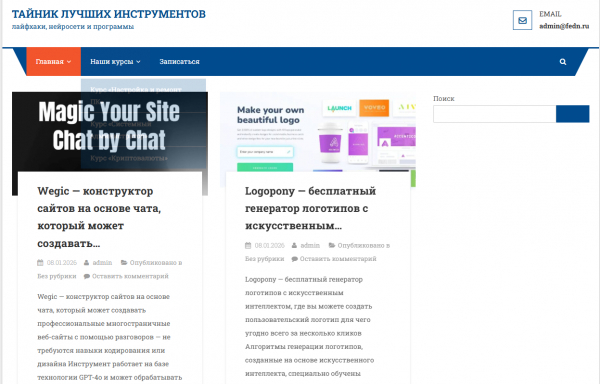Open the search magnifier icon in navigation bar
Screen dimensions: 600x384
(562, 62)
